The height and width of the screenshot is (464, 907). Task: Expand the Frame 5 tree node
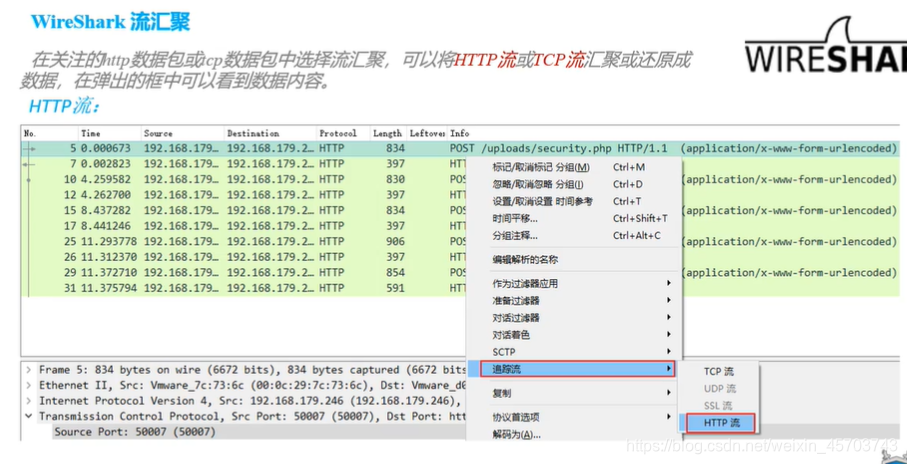pos(28,370)
